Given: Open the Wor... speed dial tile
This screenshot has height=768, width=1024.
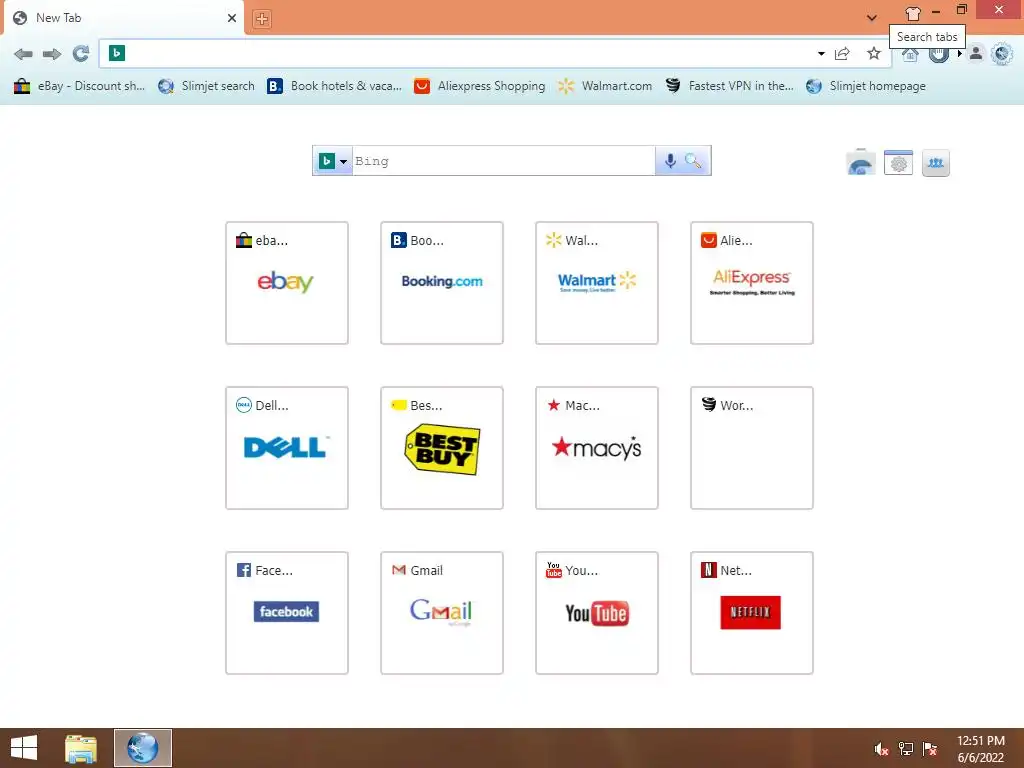Looking at the screenshot, I should [x=752, y=448].
